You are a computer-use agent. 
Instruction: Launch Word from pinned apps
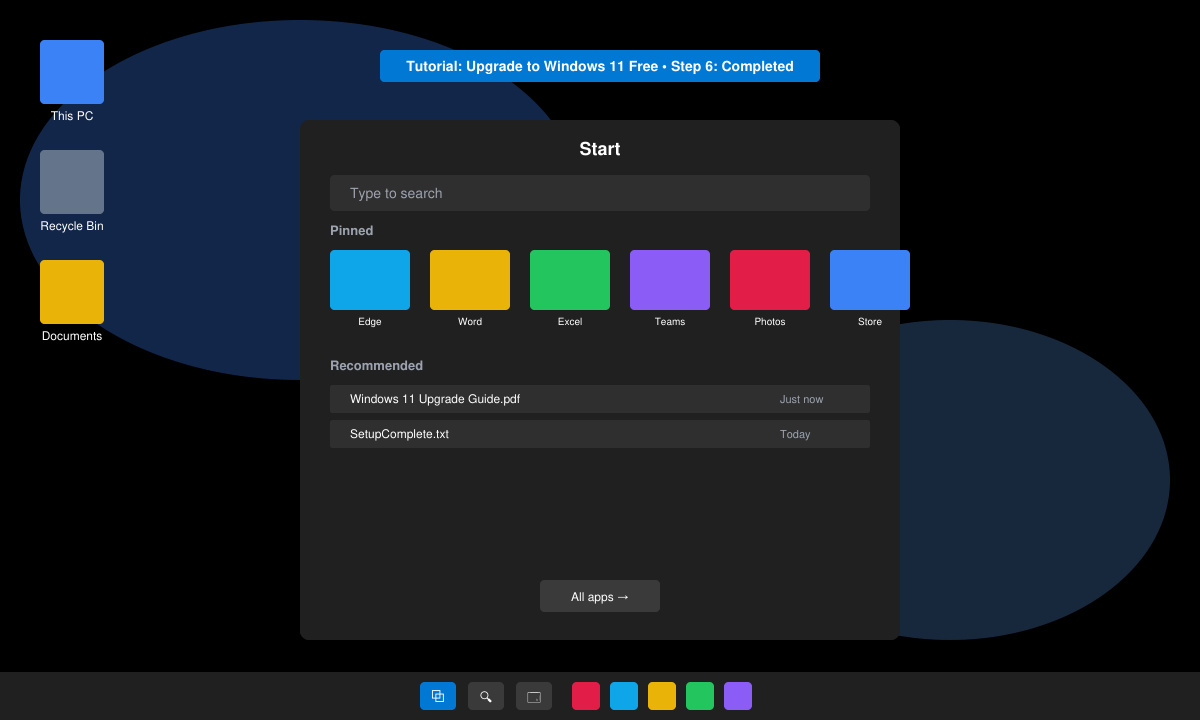pos(470,280)
